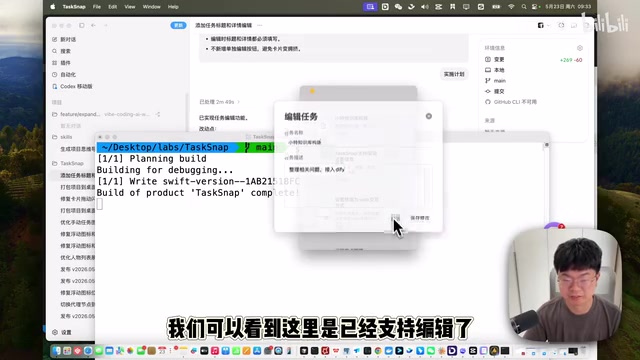Image resolution: width=640 pixels, height=360 pixels.
Task: Click the blue 更新 update button
Action: click(178, 25)
